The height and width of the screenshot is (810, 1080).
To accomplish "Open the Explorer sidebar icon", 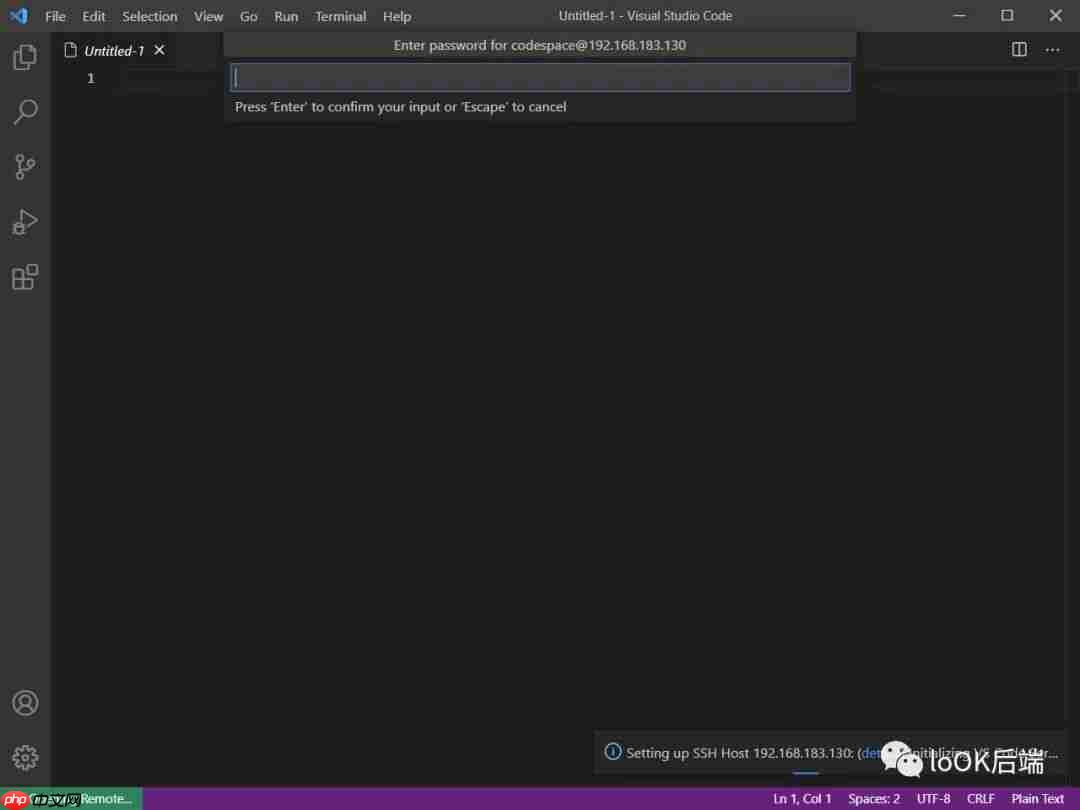I will pyautogui.click(x=24, y=57).
